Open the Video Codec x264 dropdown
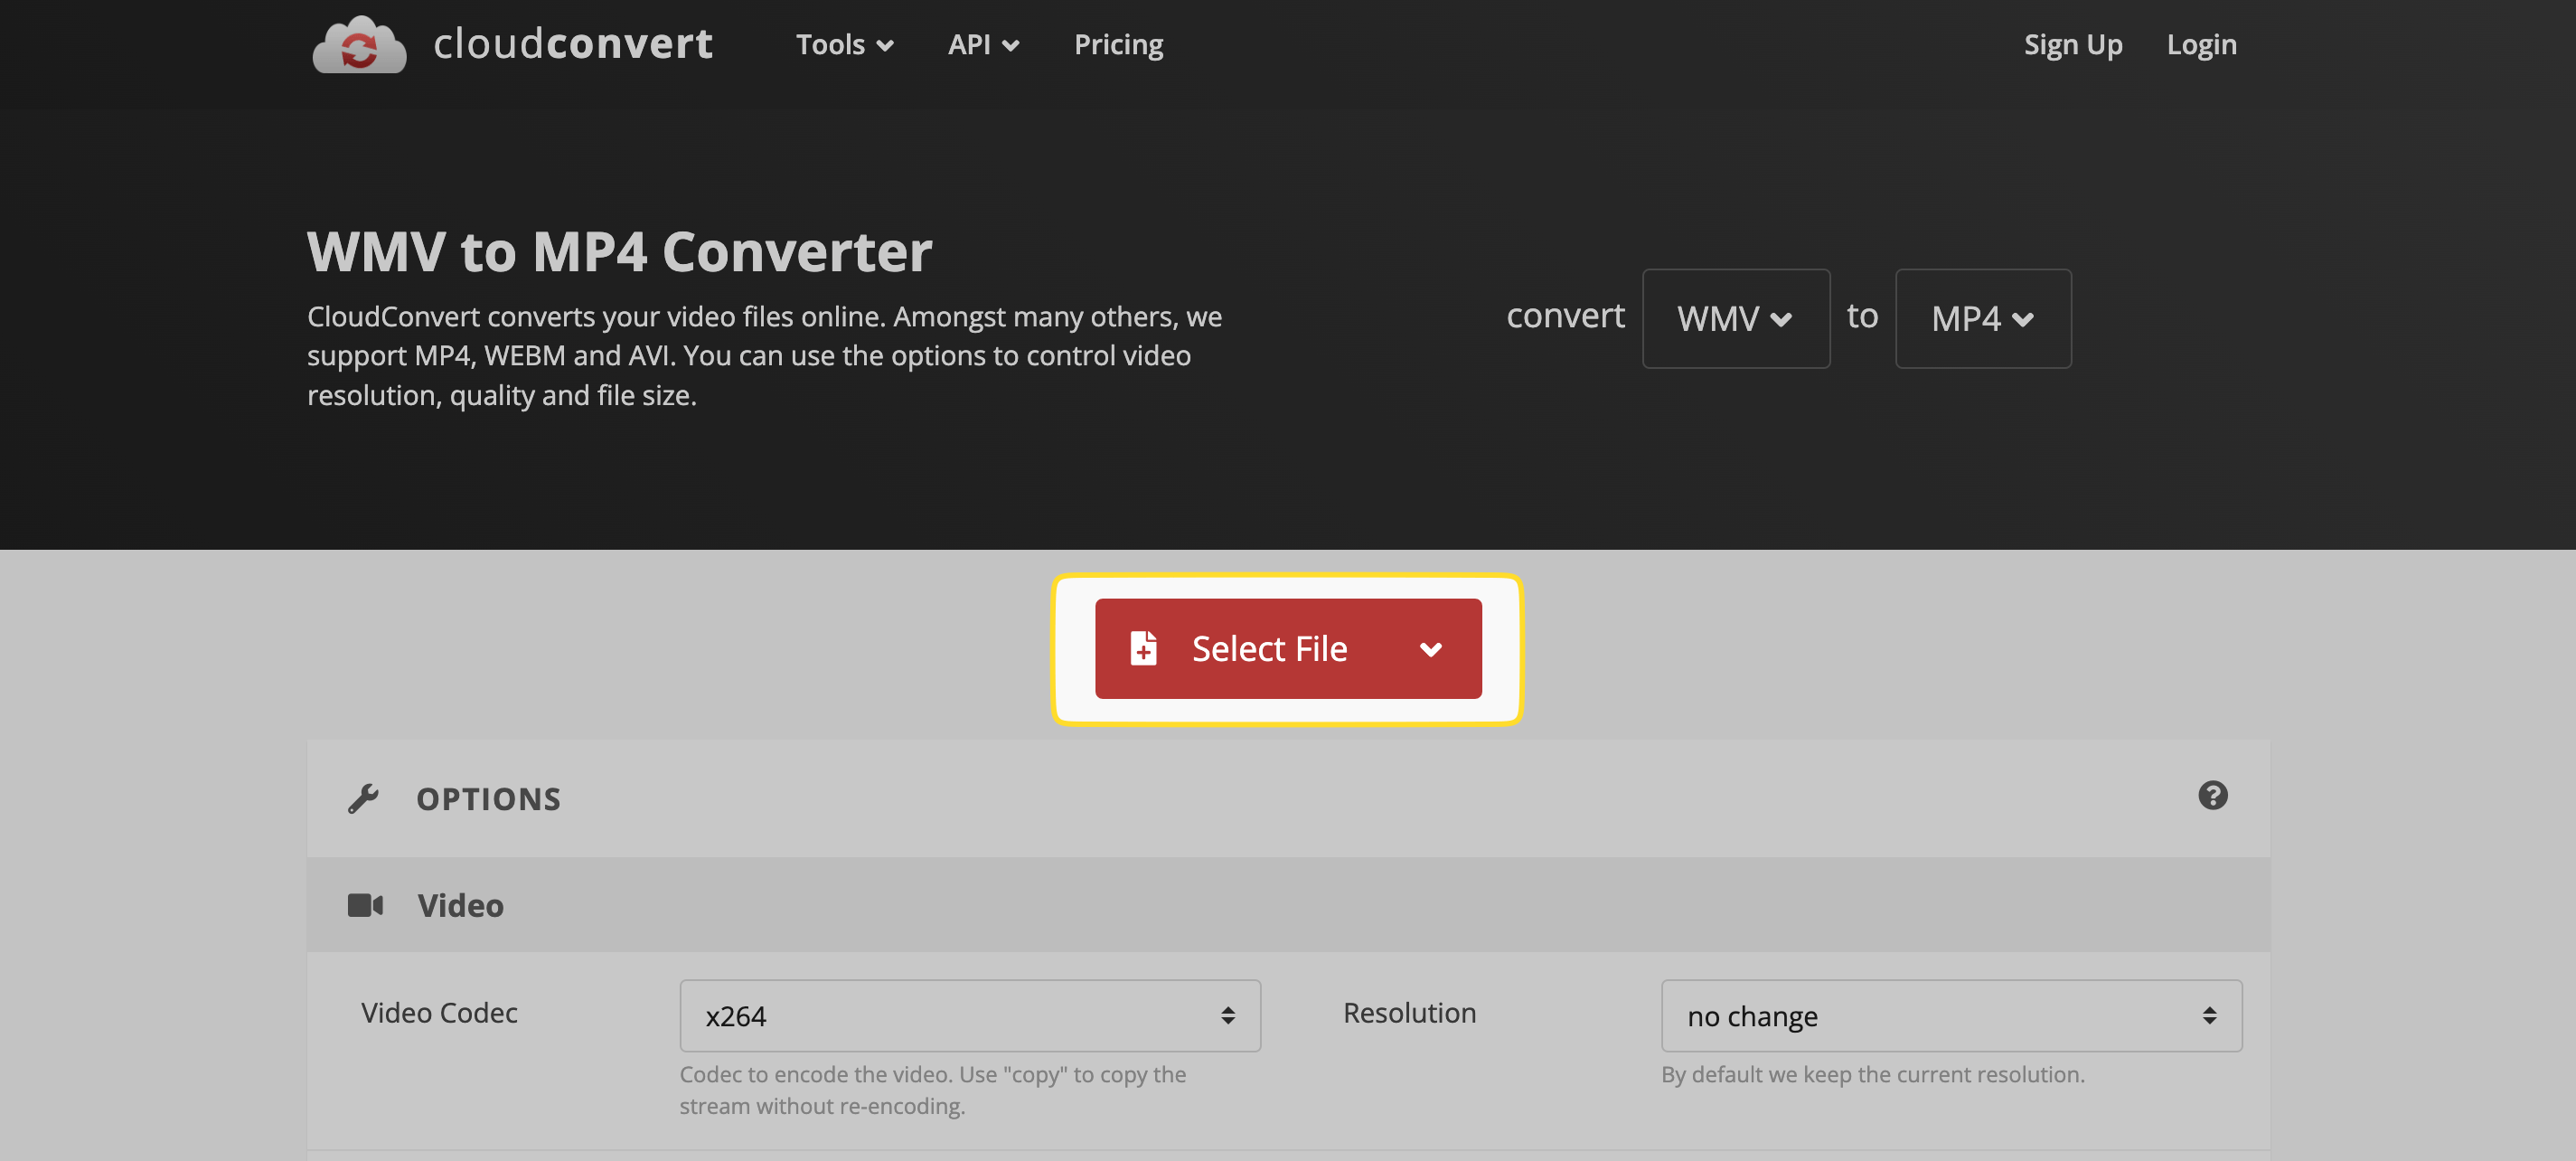2576x1161 pixels. tap(969, 1015)
